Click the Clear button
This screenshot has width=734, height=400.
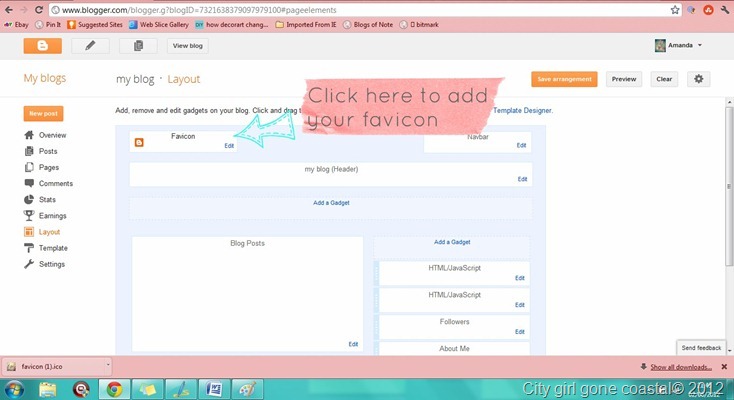tap(664, 79)
